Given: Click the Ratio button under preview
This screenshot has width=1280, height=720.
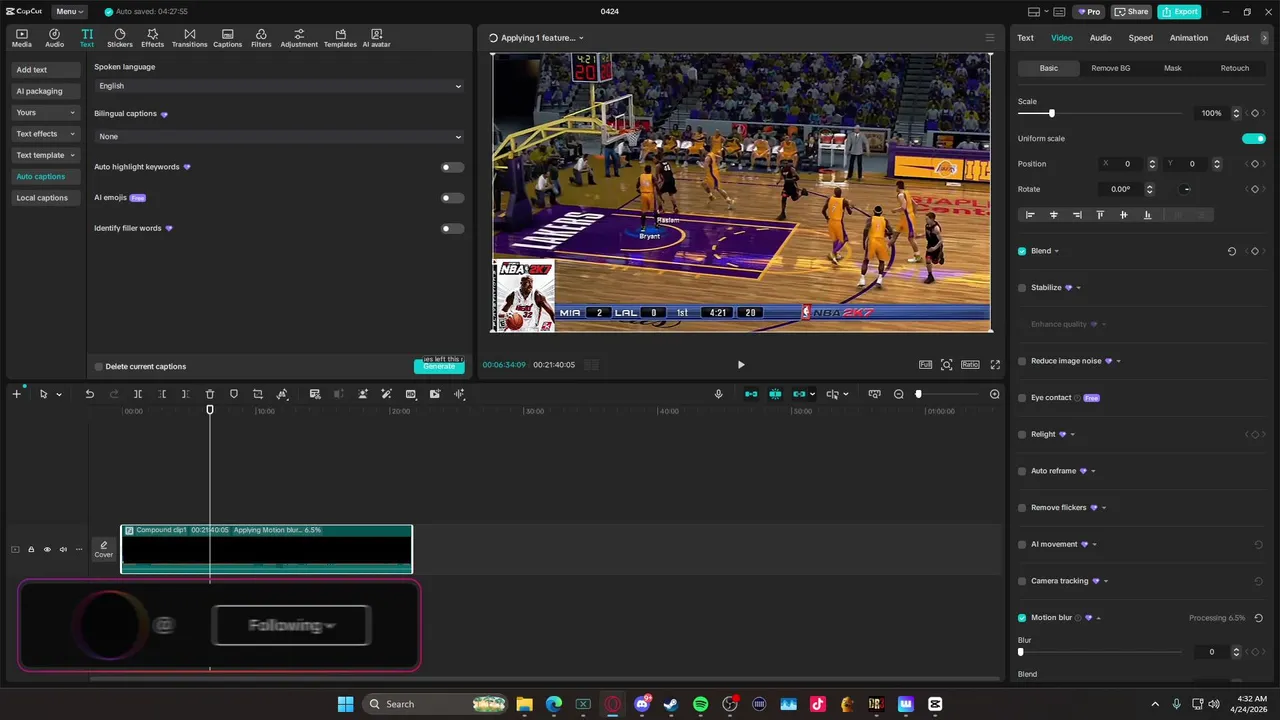Looking at the screenshot, I should tap(970, 365).
